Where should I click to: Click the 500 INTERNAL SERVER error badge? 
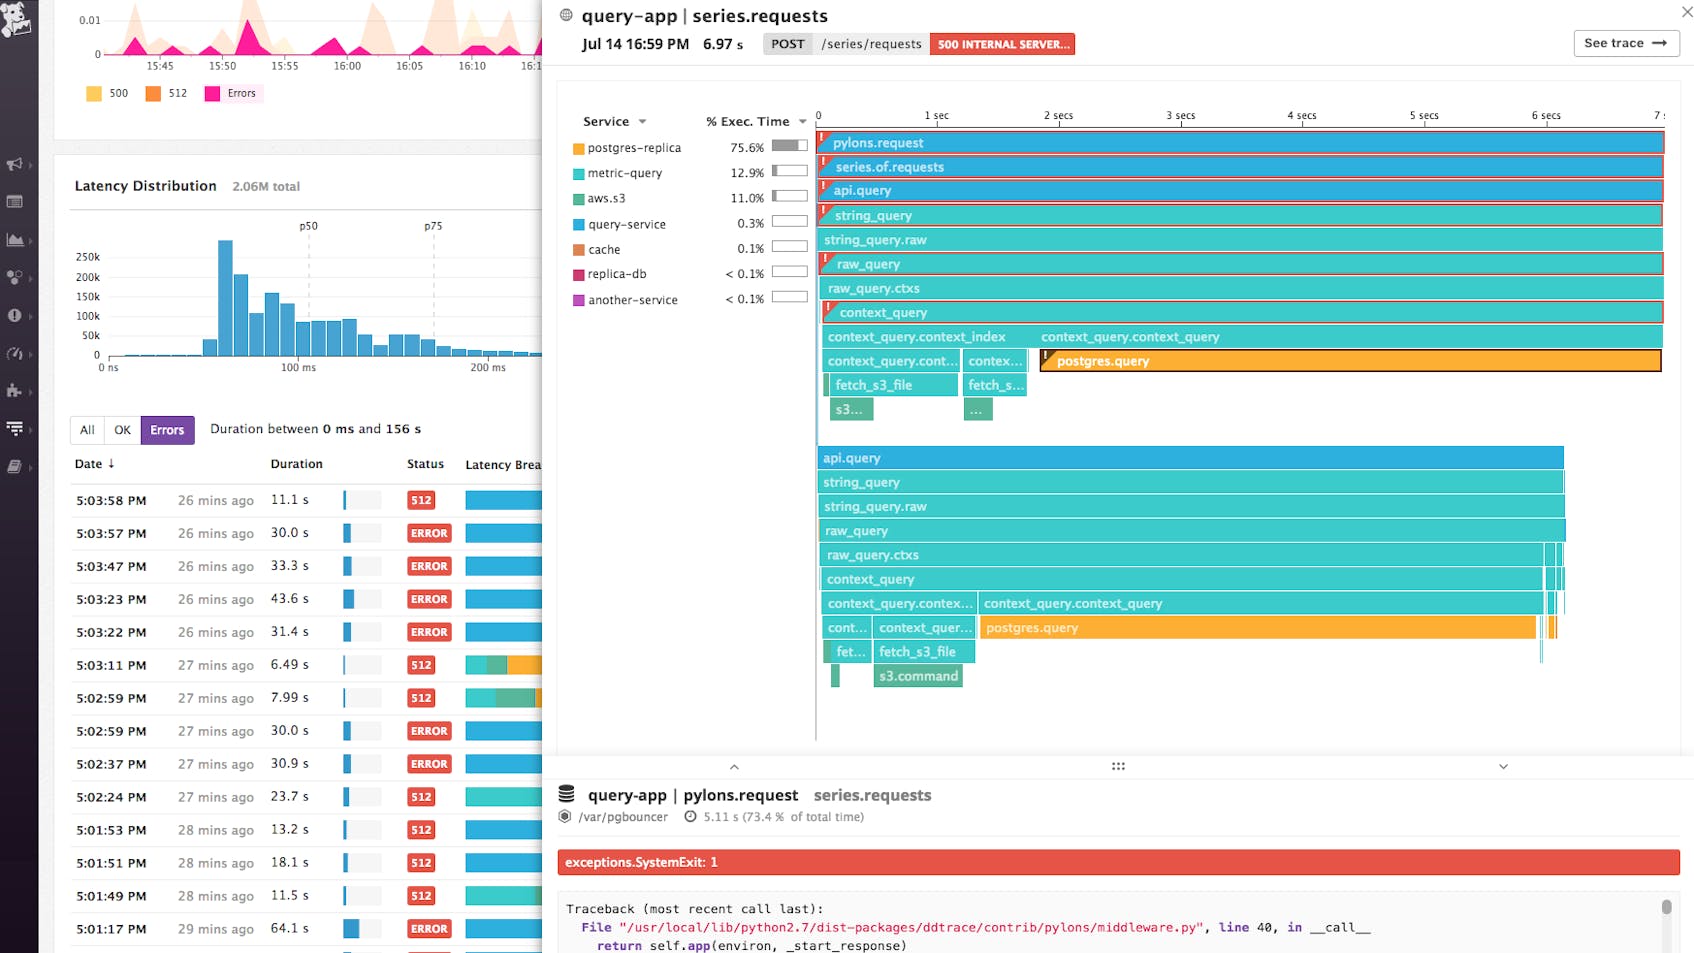(1002, 43)
